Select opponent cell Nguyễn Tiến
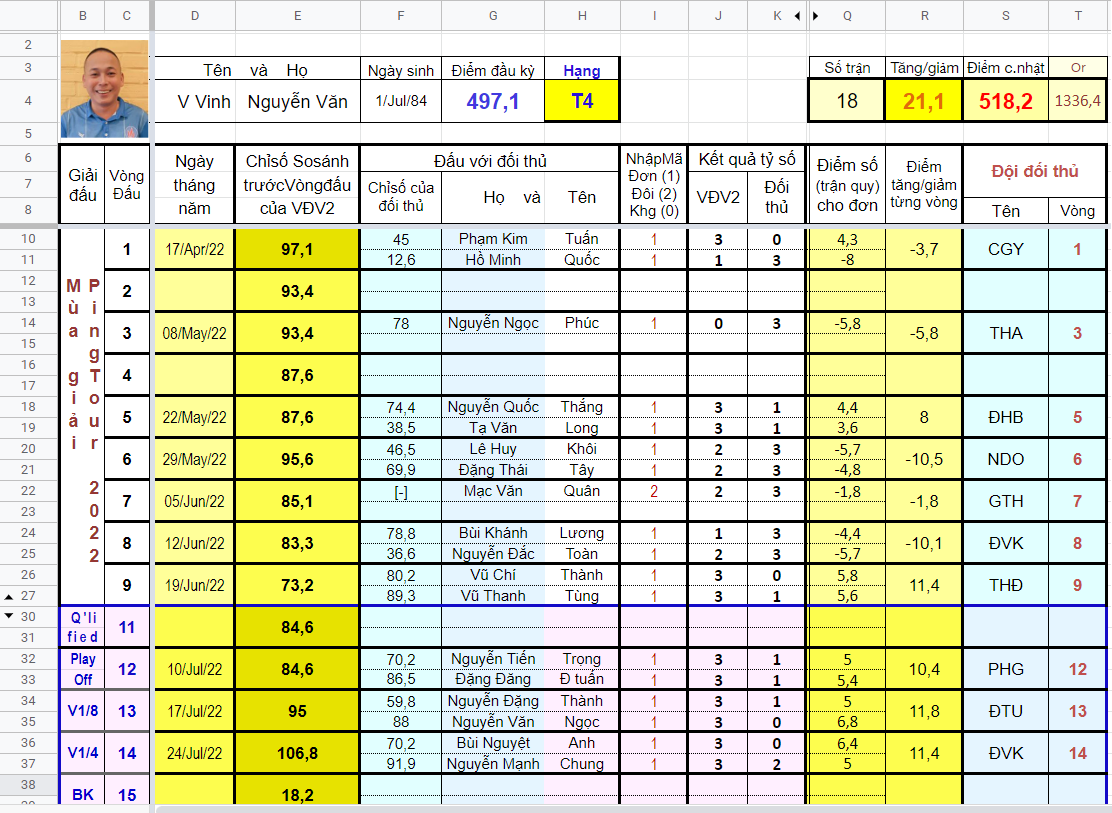The height and width of the screenshot is (813, 1112). coord(493,659)
